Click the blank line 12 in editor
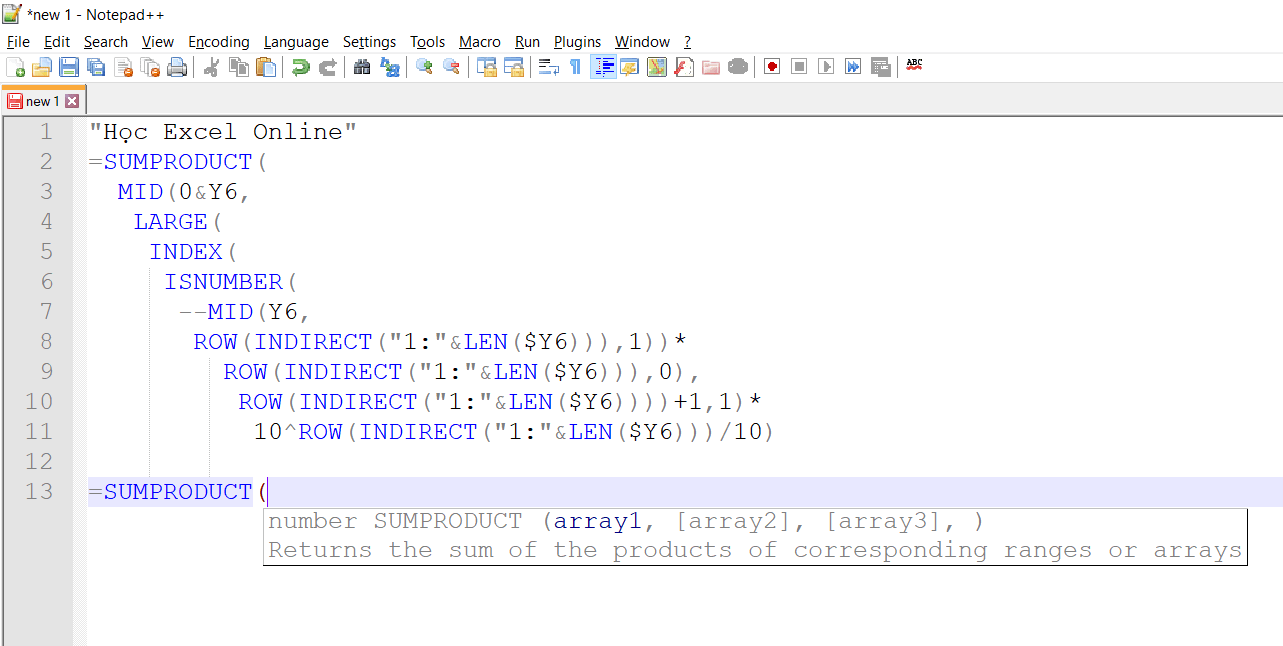1283x646 pixels. coord(685,461)
